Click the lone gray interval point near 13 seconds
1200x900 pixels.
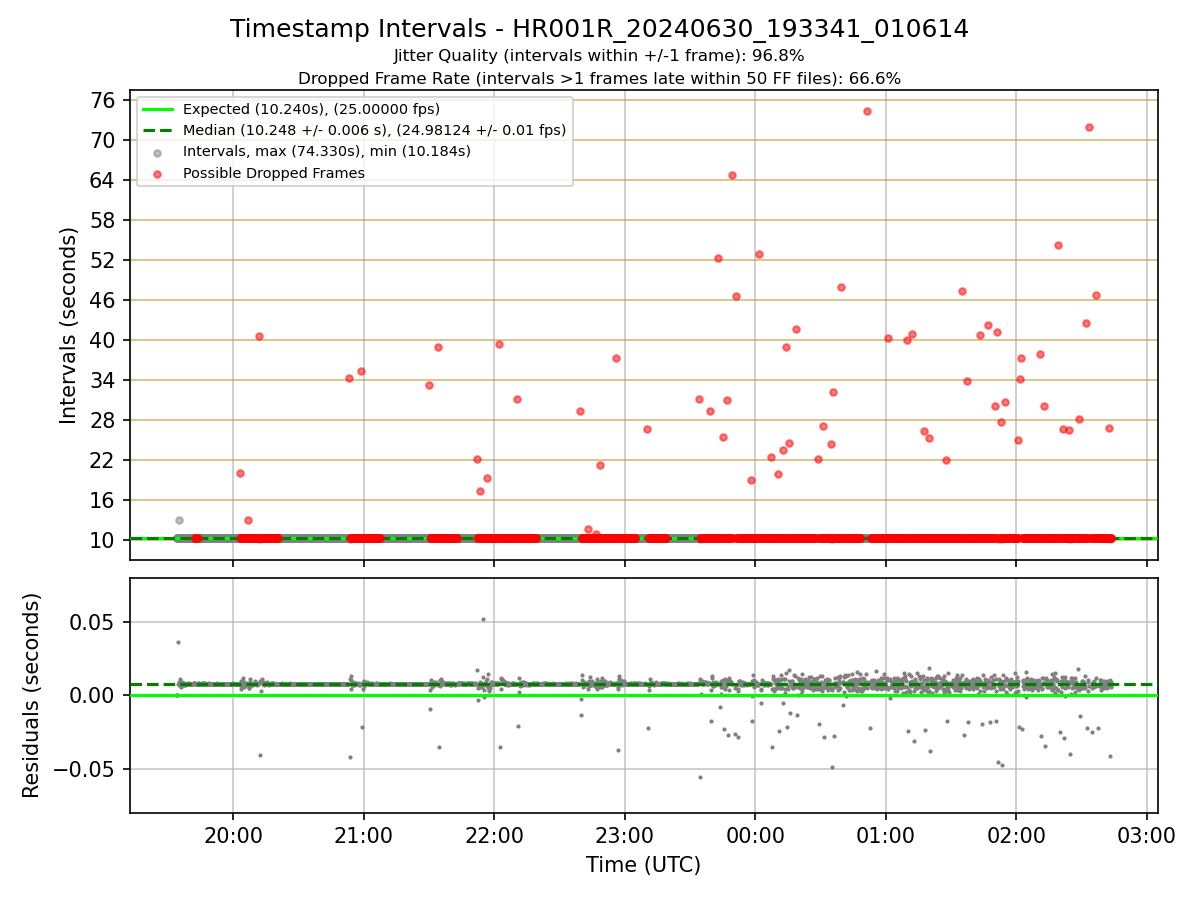[x=179, y=520]
